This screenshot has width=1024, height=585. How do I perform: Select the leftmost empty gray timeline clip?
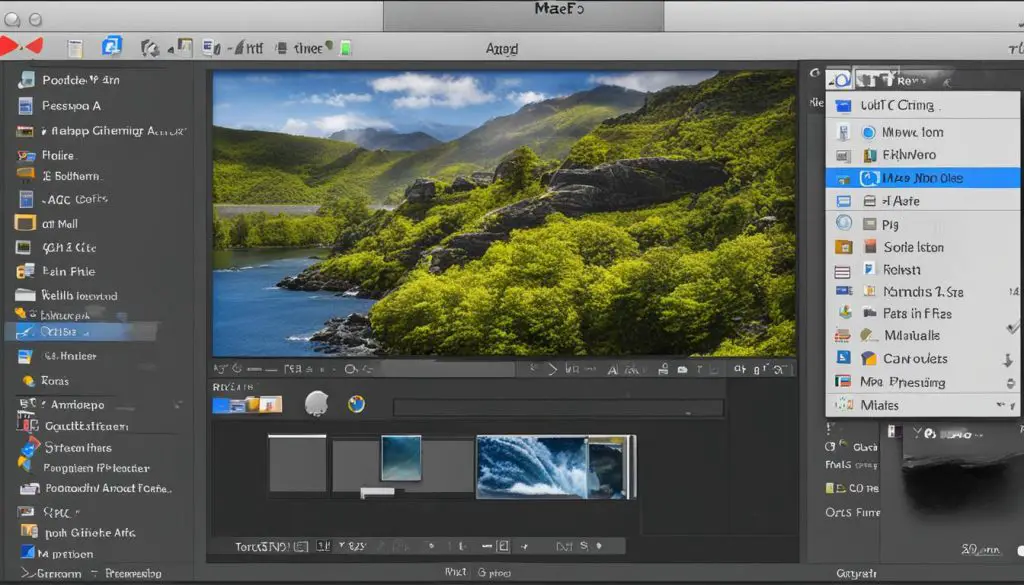297,463
